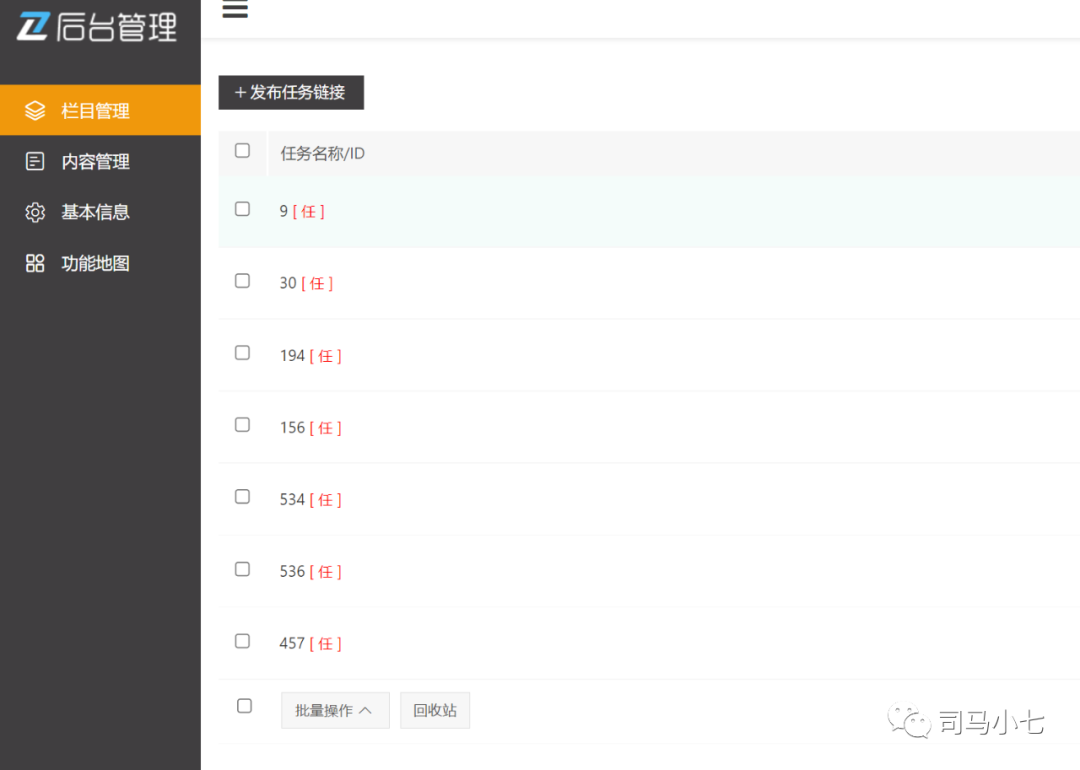Click the document icon beside 内容管理

click(35, 161)
